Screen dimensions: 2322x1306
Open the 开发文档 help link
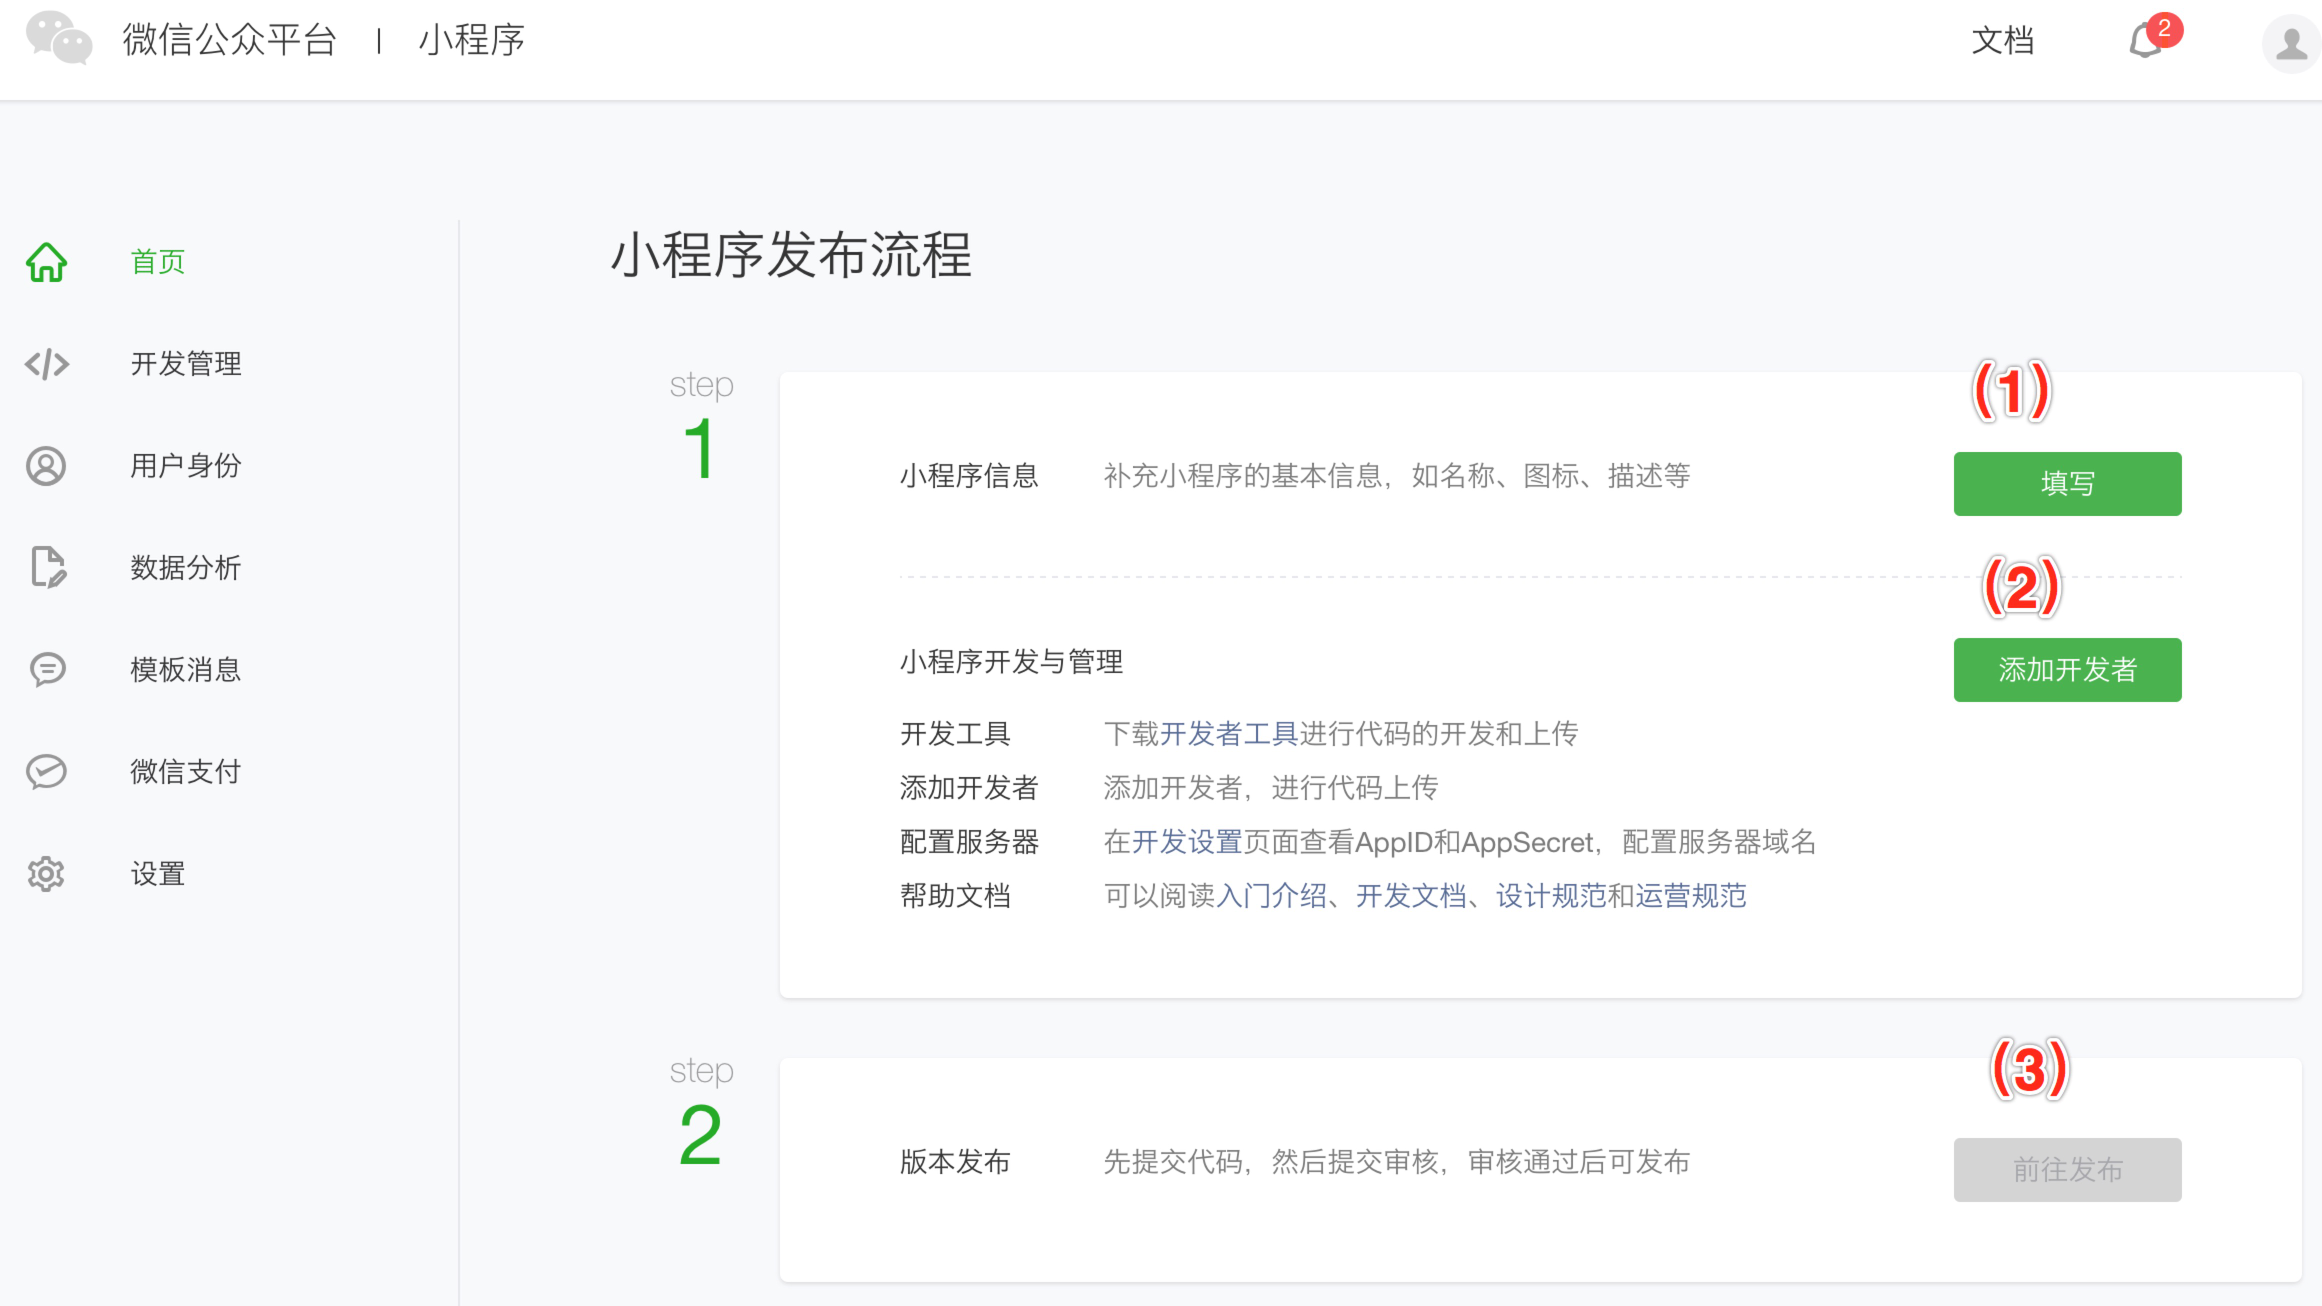pyautogui.click(x=1411, y=896)
